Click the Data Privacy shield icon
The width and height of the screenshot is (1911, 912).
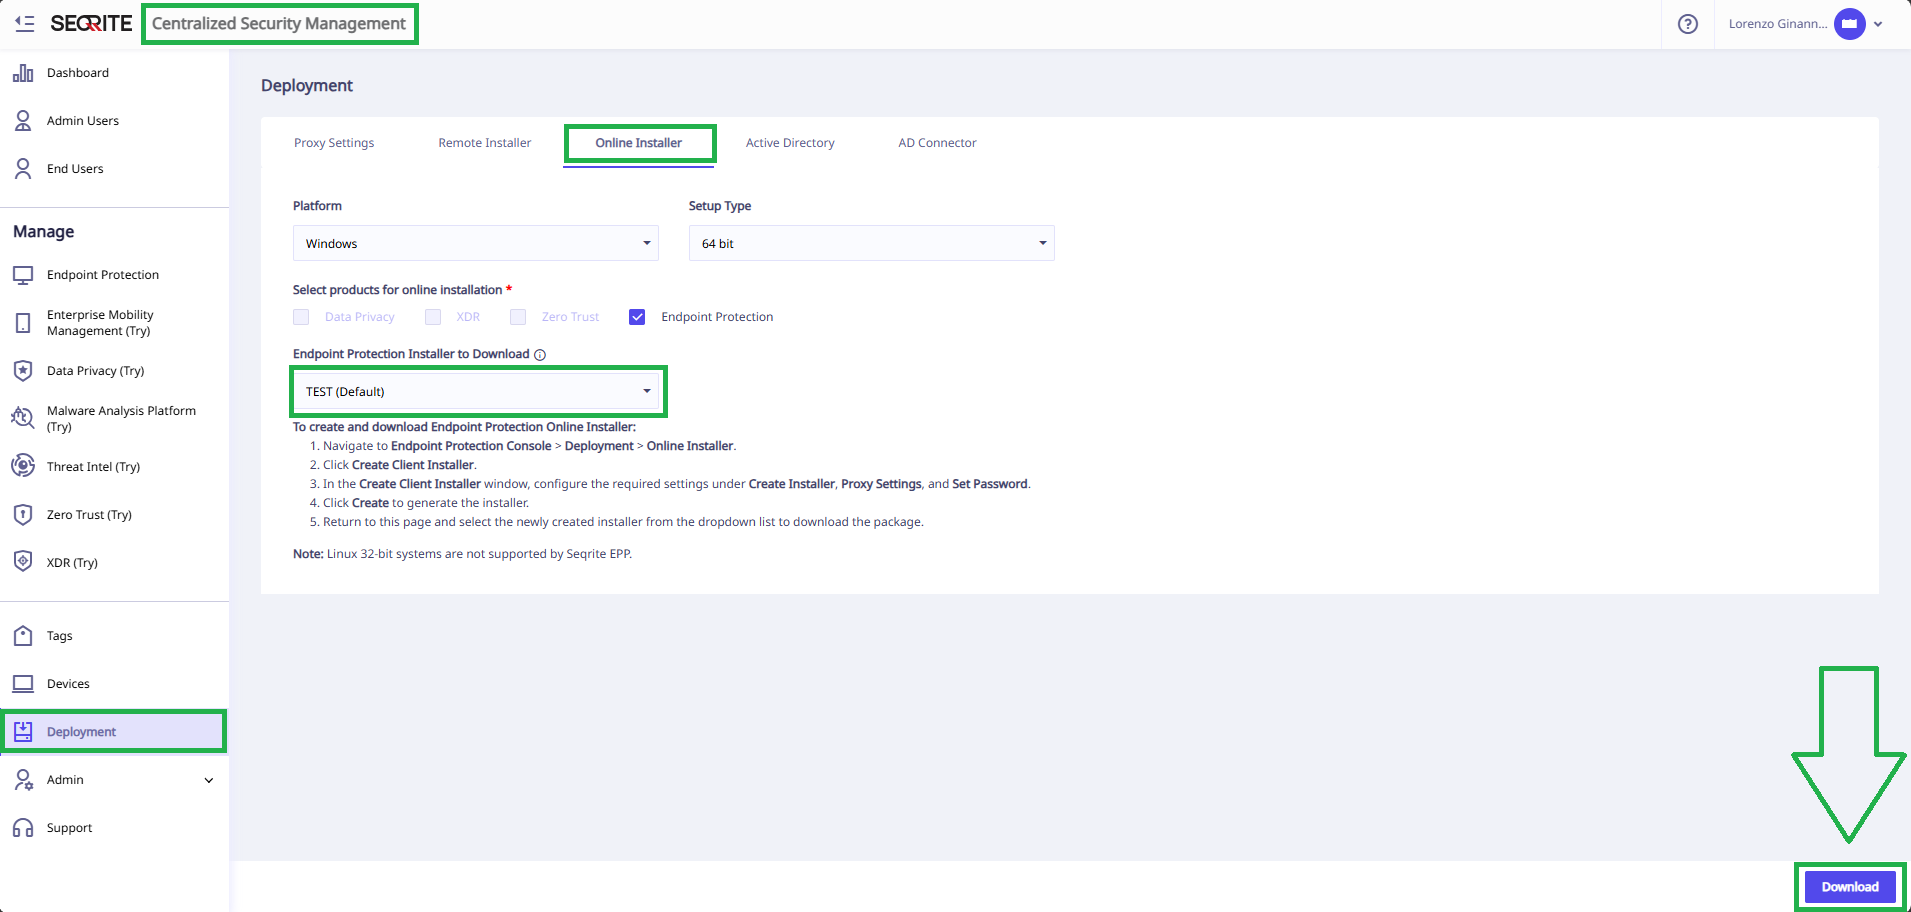point(23,371)
